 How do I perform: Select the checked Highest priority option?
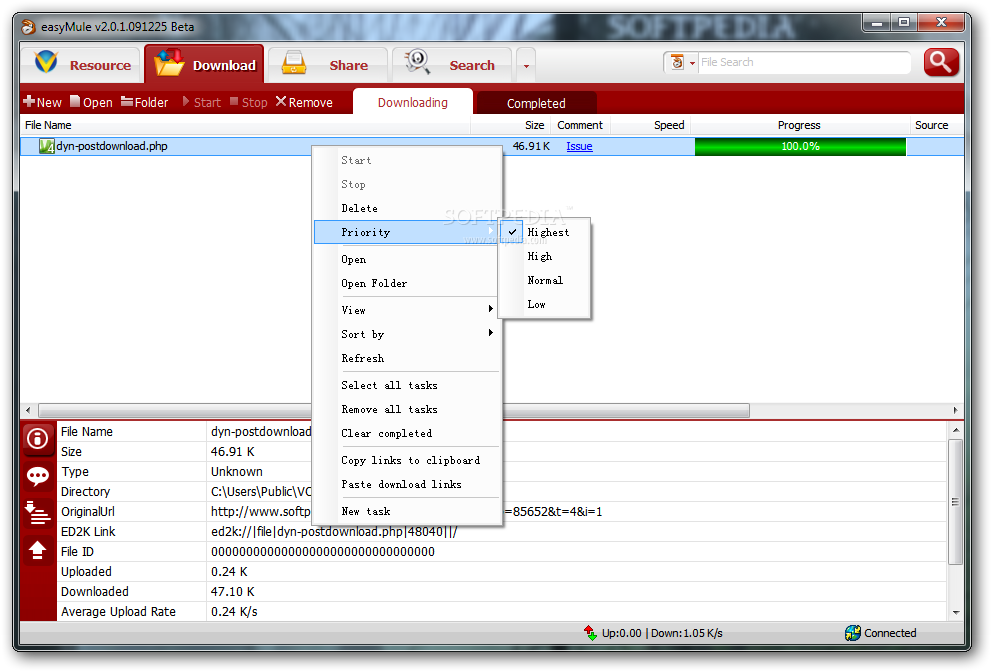coord(545,232)
